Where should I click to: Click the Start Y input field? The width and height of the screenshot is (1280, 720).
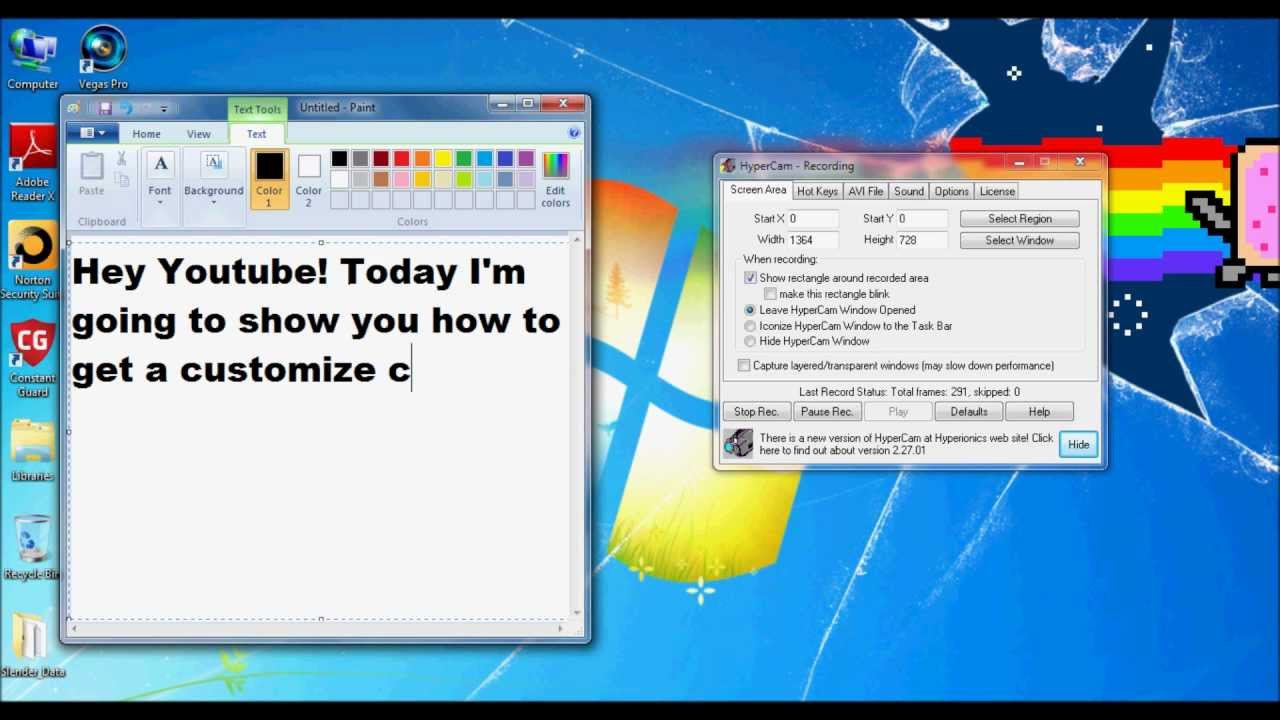(x=921, y=218)
